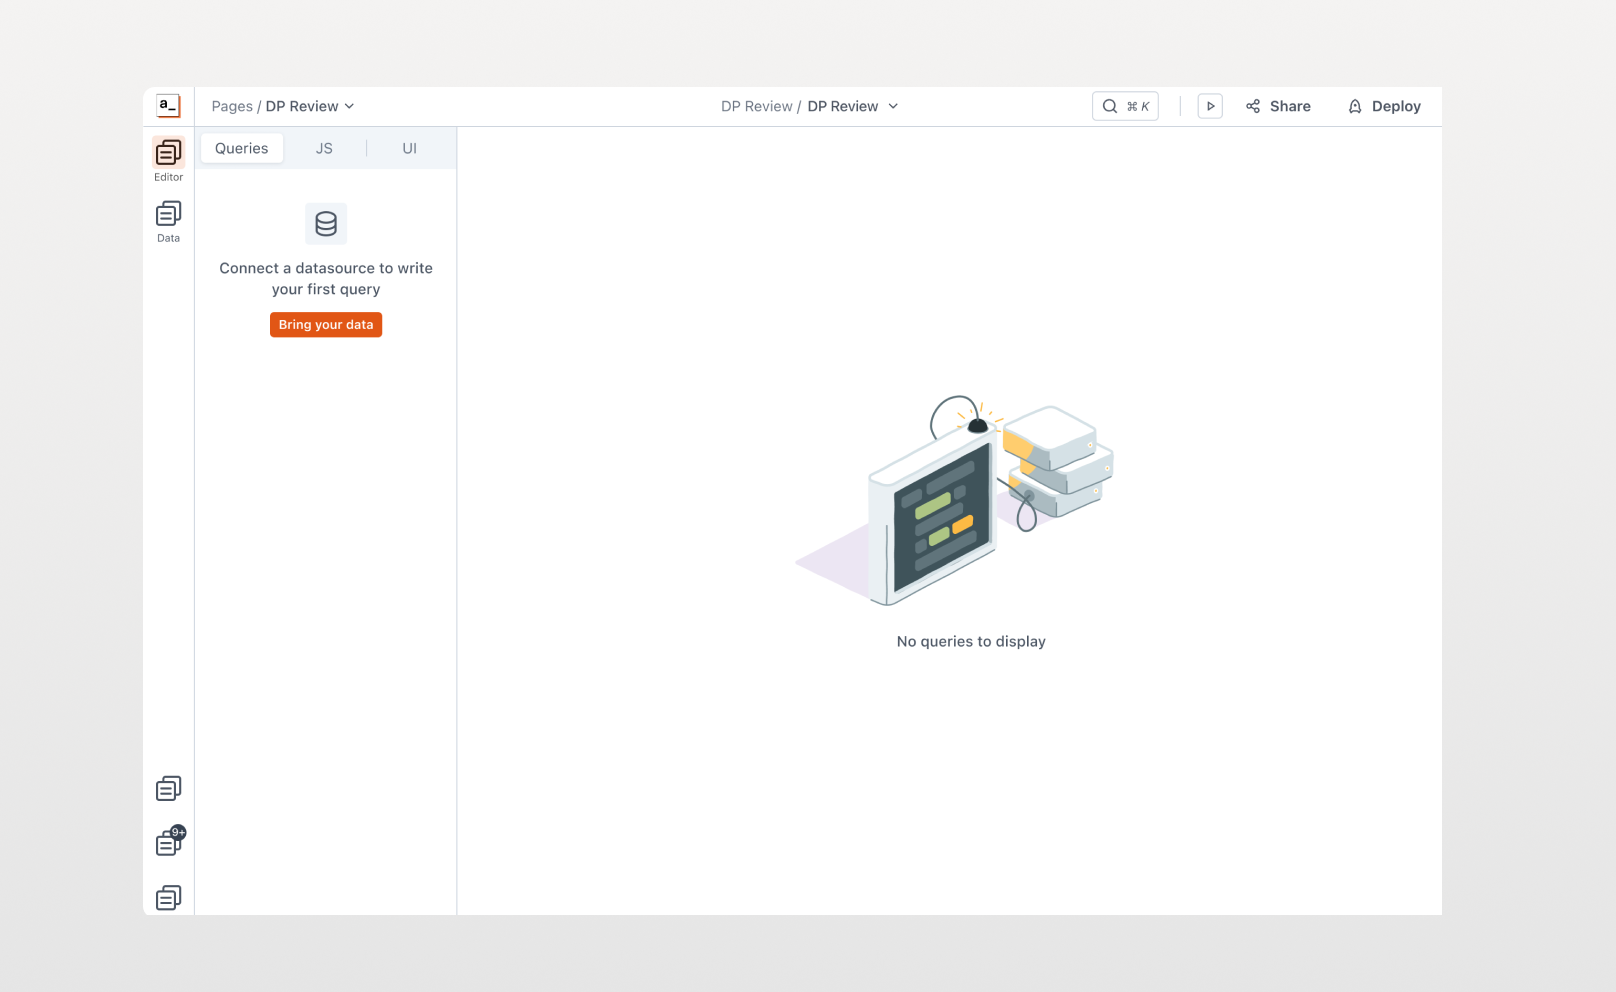Click the database icon above Connect a datasource

coord(326,224)
